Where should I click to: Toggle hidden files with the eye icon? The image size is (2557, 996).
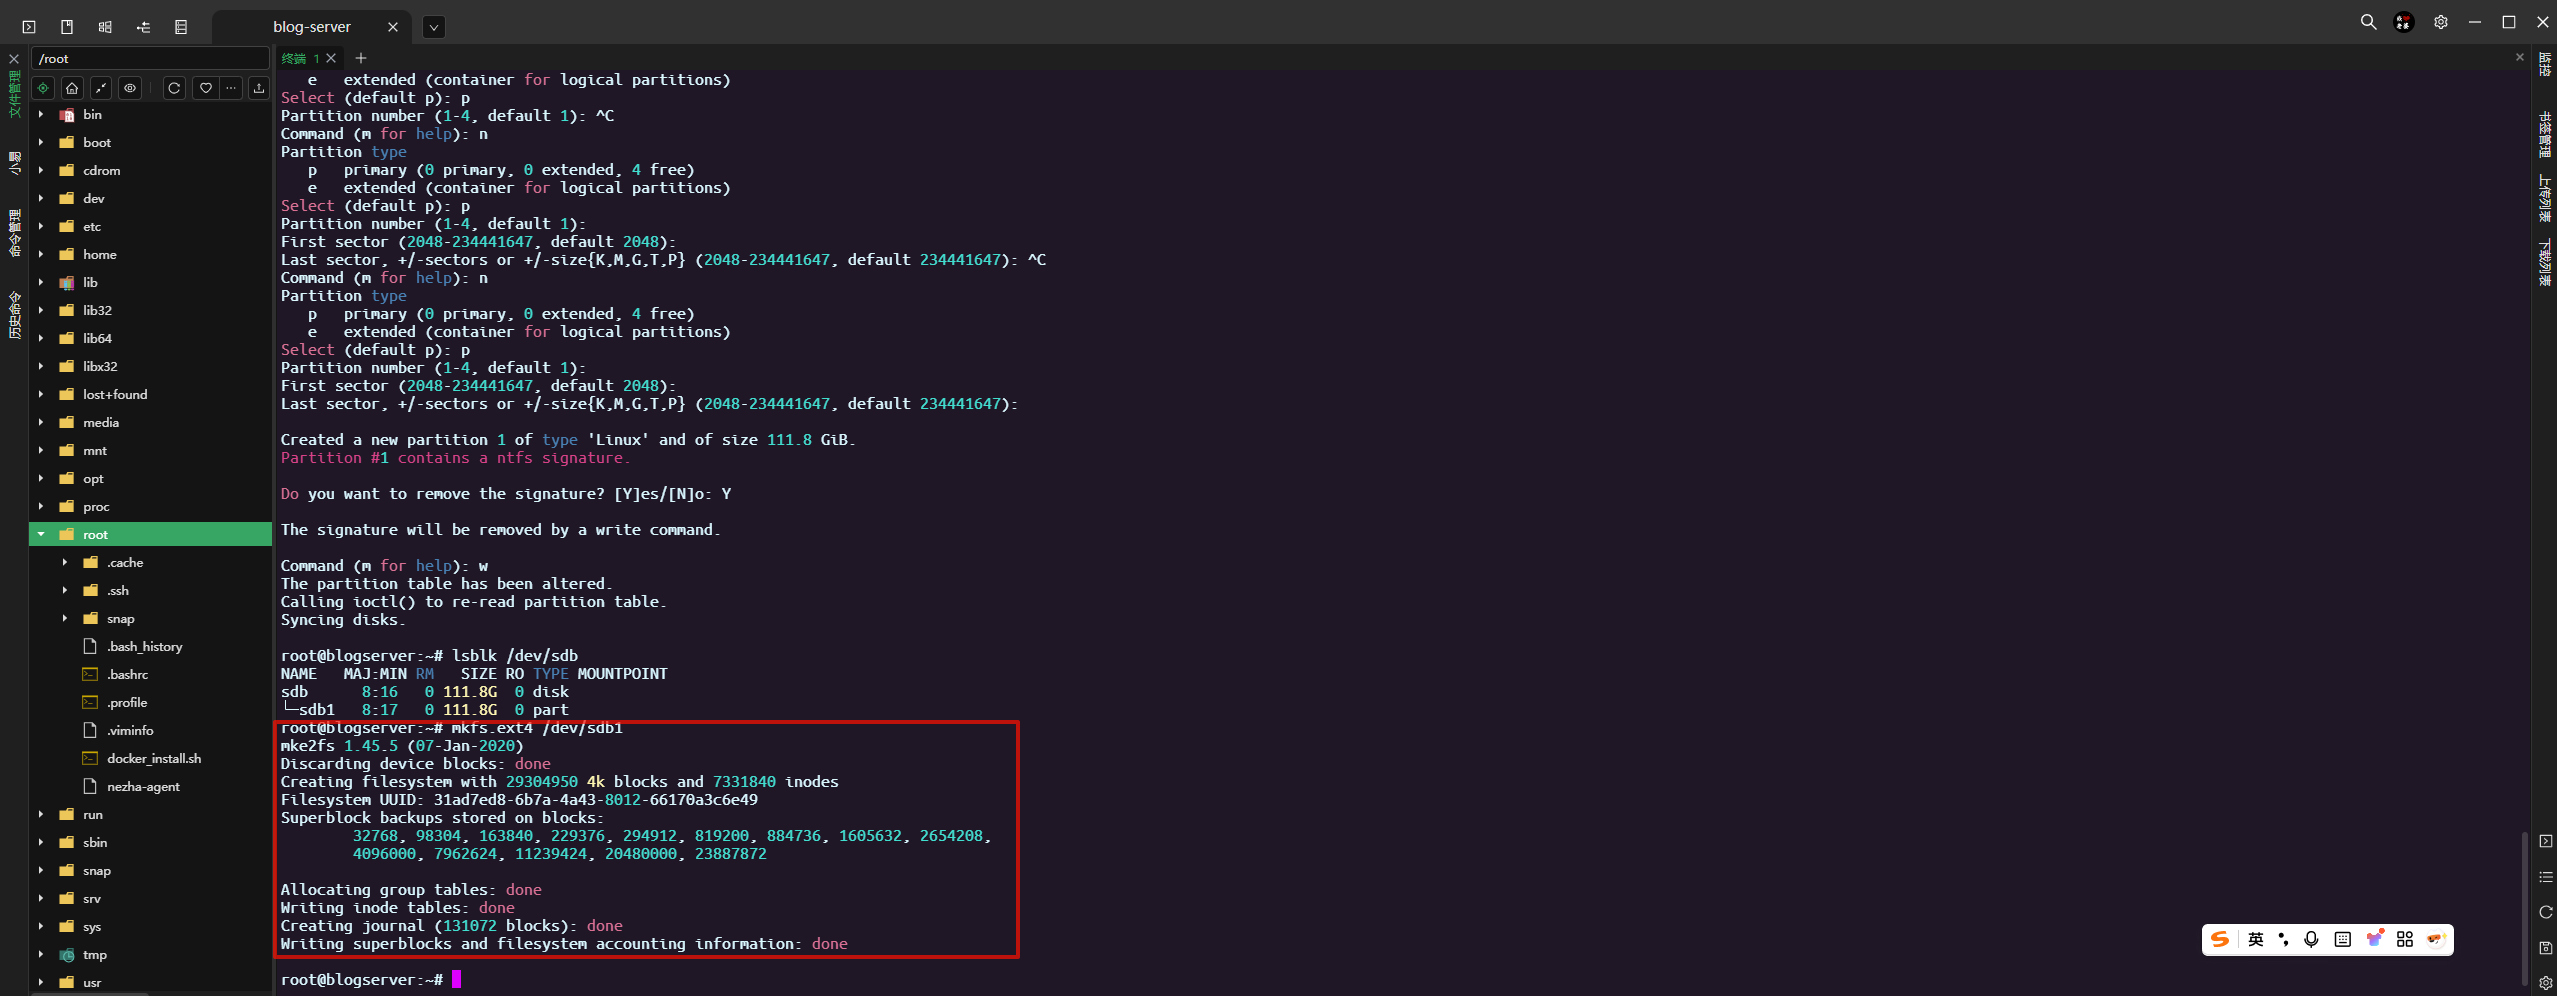point(130,88)
